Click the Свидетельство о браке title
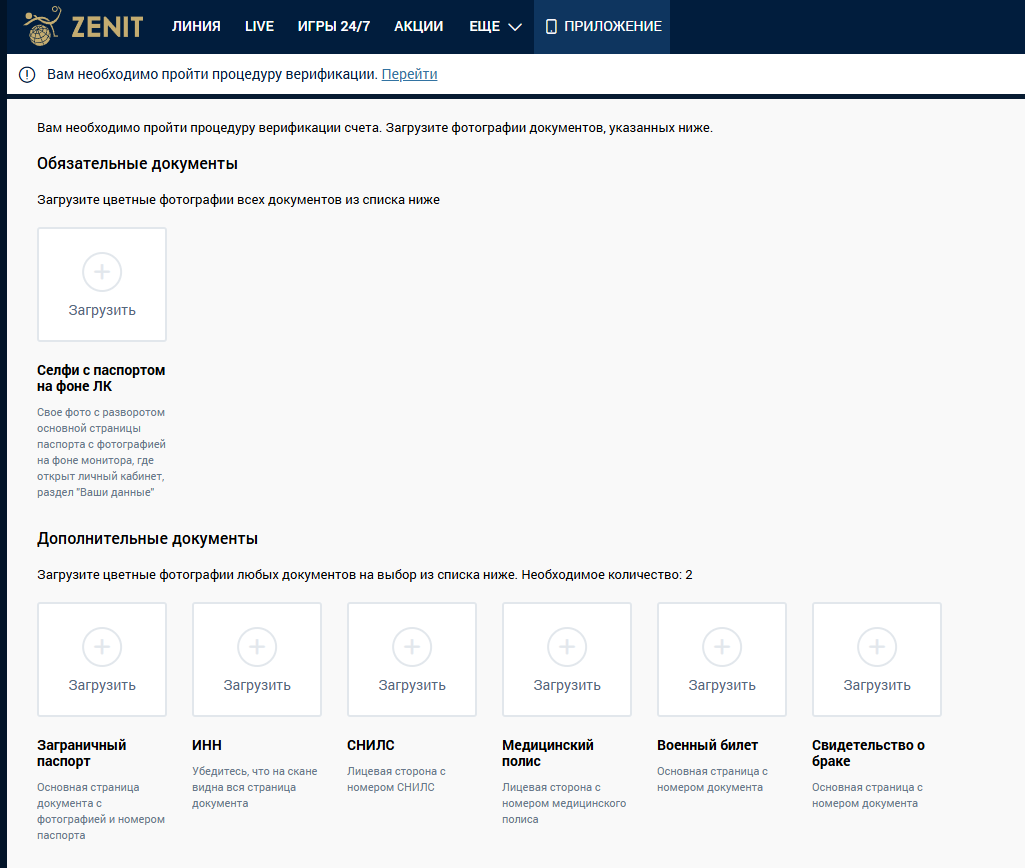 pos(868,753)
